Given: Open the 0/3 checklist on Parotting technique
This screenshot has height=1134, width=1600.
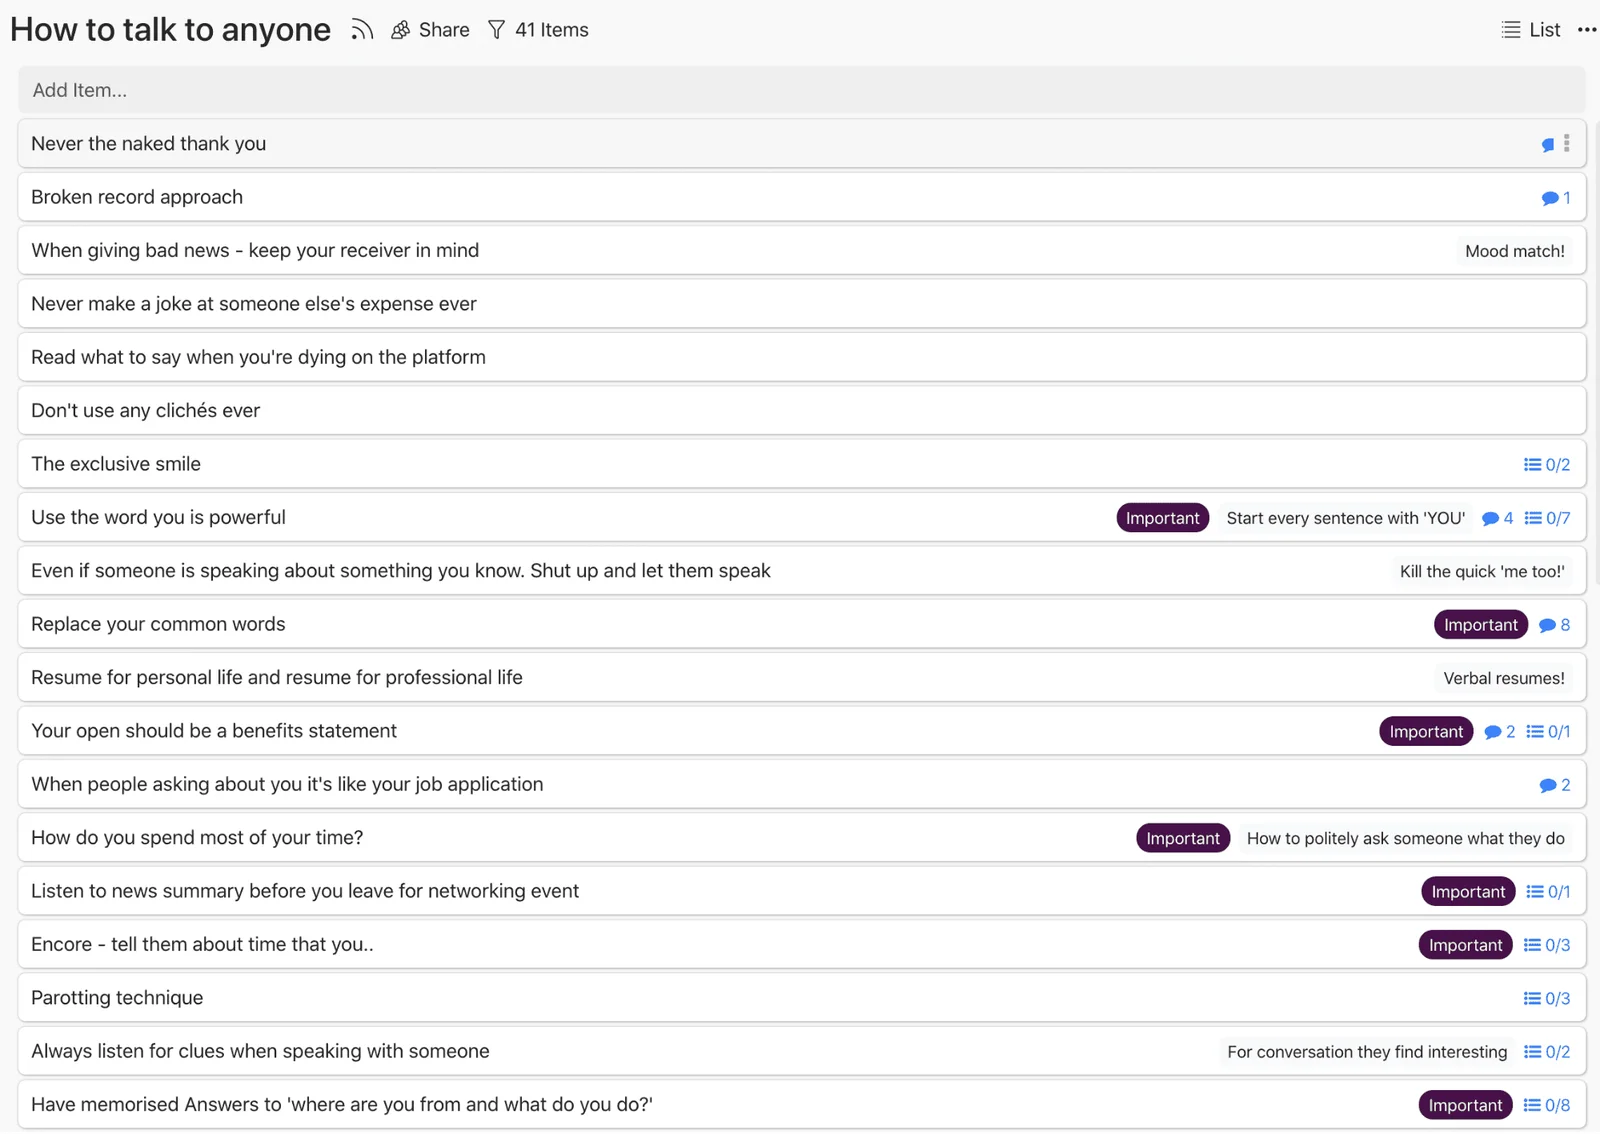Looking at the screenshot, I should (1547, 999).
